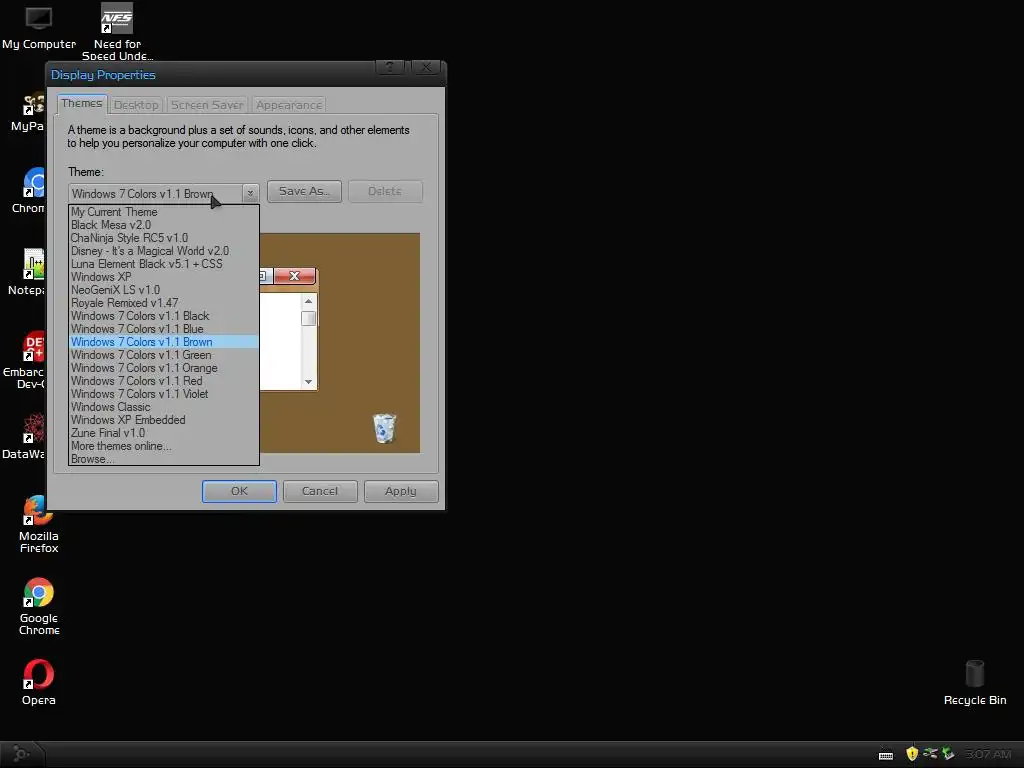
Task: Select the Windows XP Embedded theme
Action: point(164,420)
